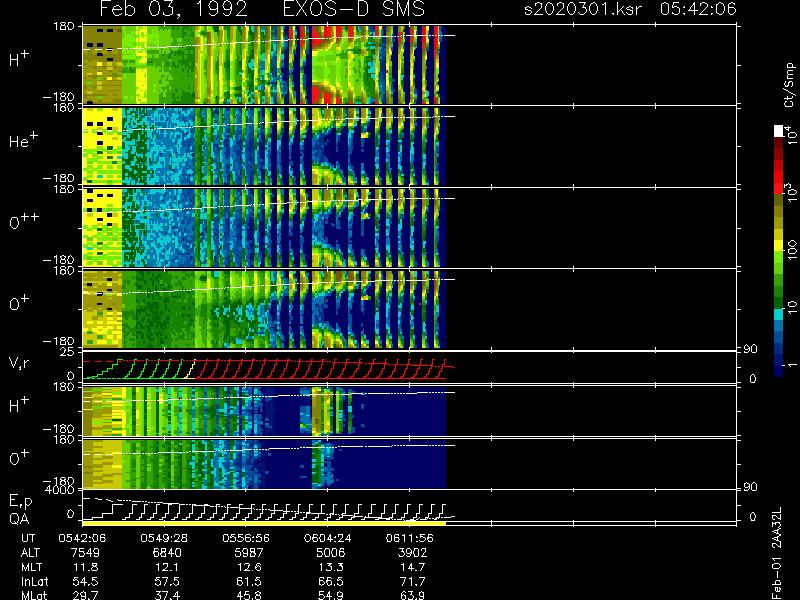Select the ALT value "5987"
The image size is (800, 600).
pyautogui.click(x=249, y=553)
